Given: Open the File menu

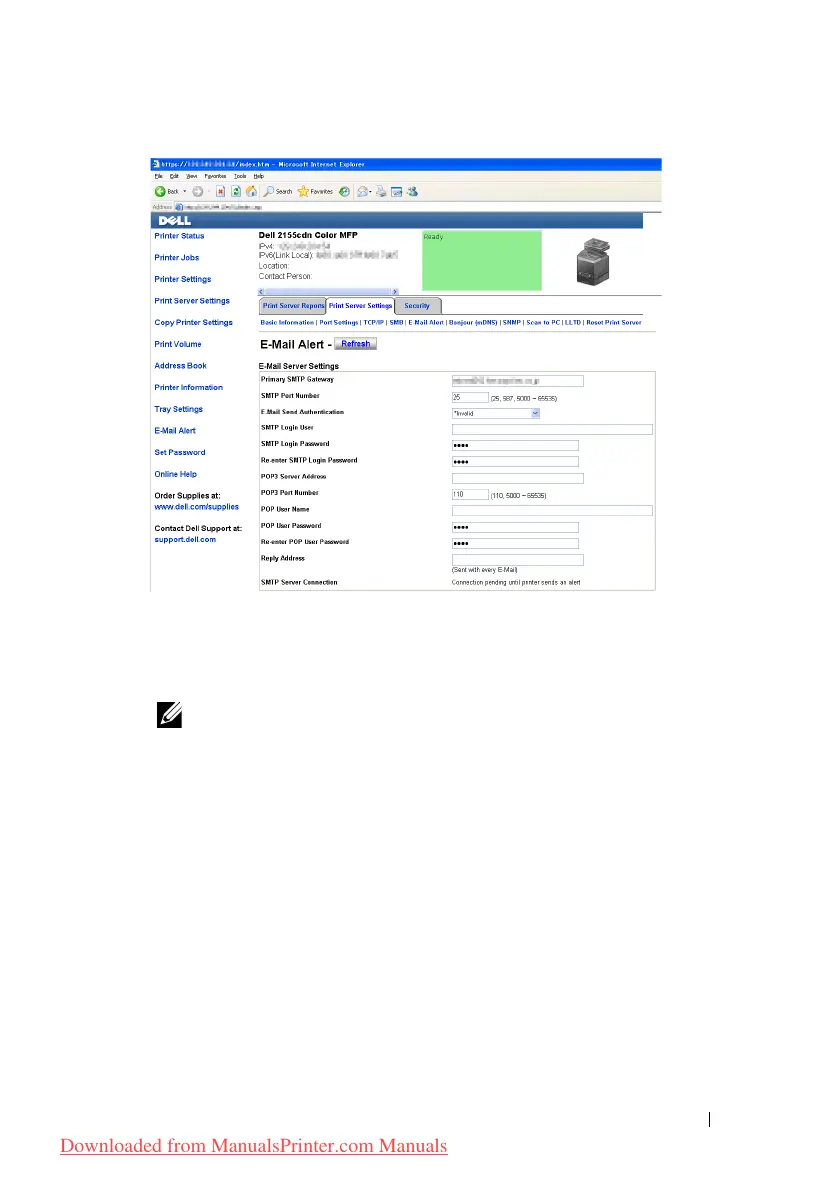Looking at the screenshot, I should [x=158, y=176].
